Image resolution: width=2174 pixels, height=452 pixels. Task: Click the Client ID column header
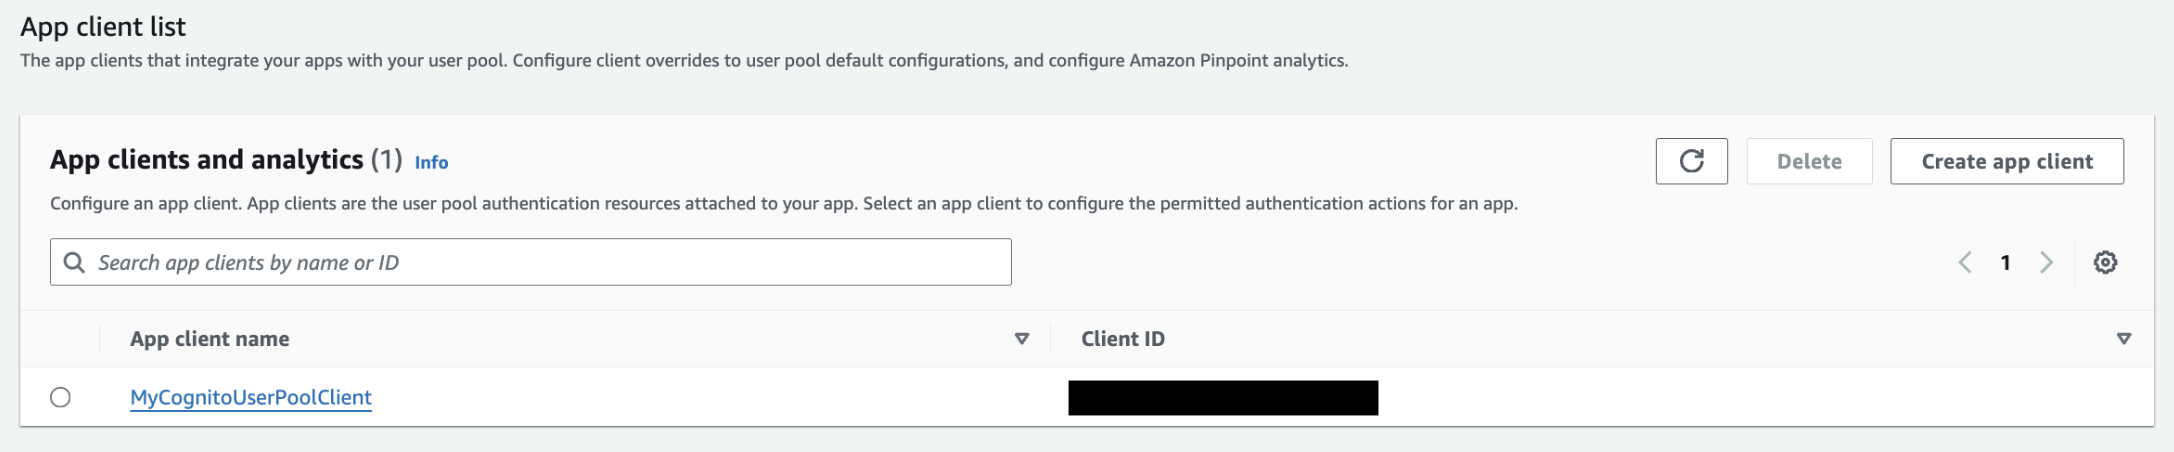(x=1123, y=339)
